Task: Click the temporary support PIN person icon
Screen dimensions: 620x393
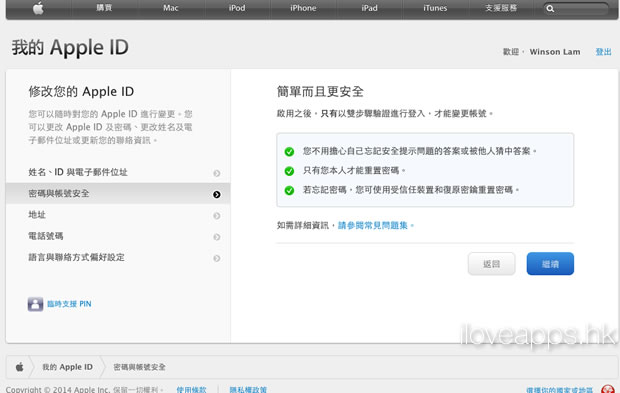Action: click(x=35, y=304)
